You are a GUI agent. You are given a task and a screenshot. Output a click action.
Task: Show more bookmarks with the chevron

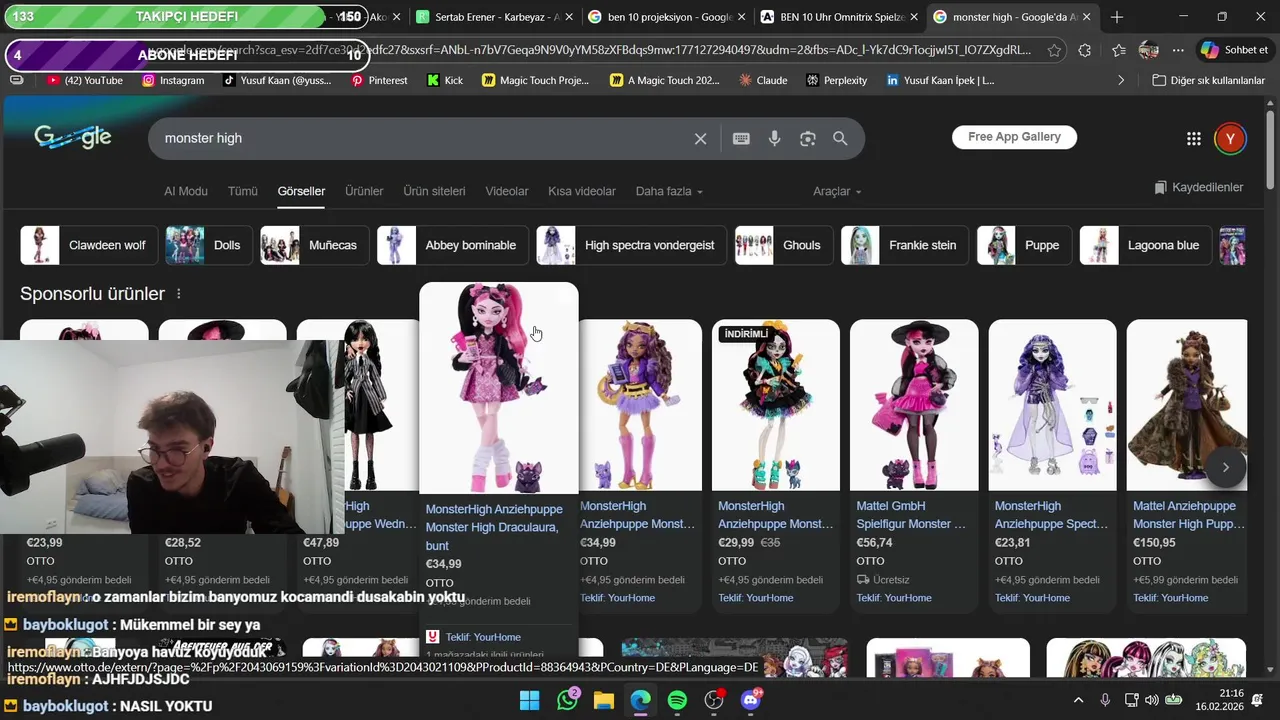(x=1121, y=80)
